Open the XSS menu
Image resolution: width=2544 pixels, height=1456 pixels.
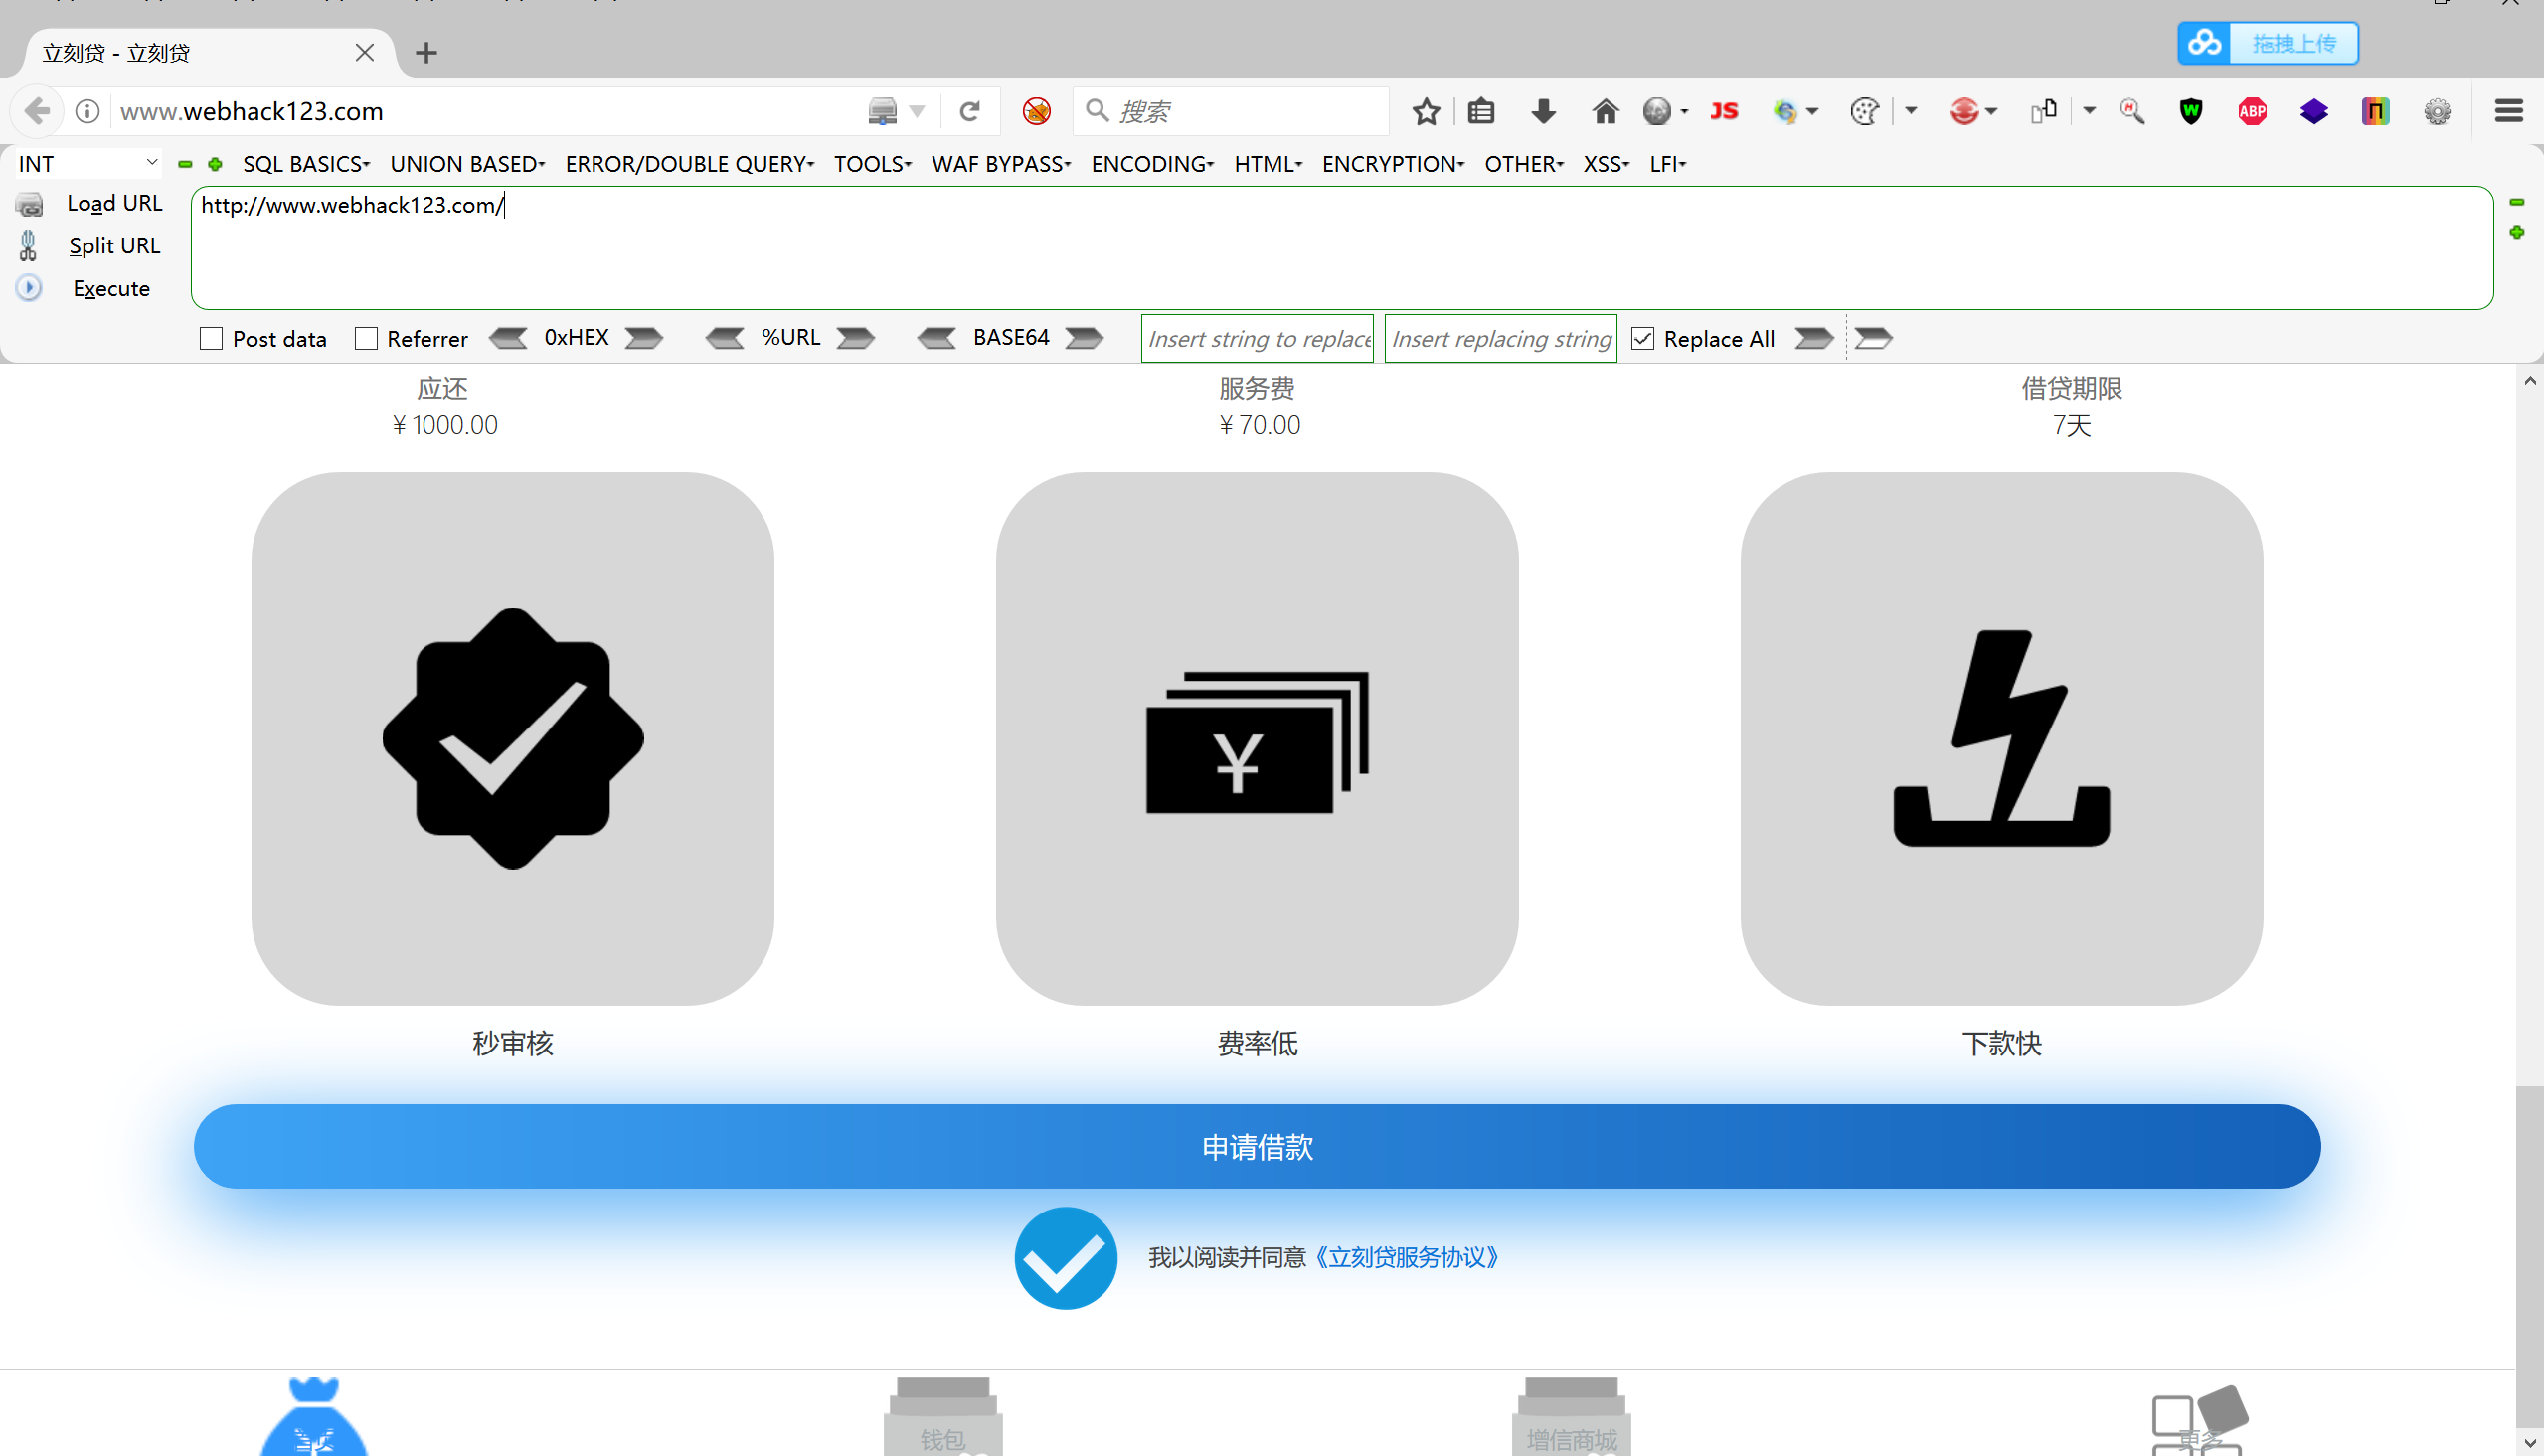click(x=1605, y=164)
